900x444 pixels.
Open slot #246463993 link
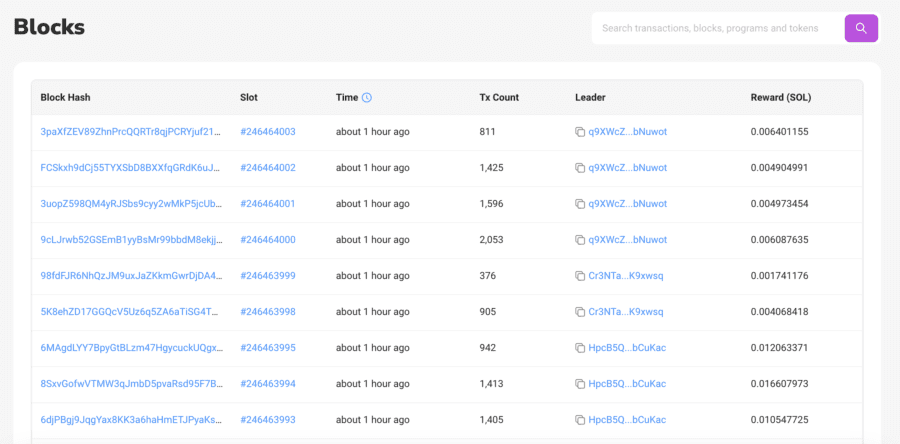point(268,420)
